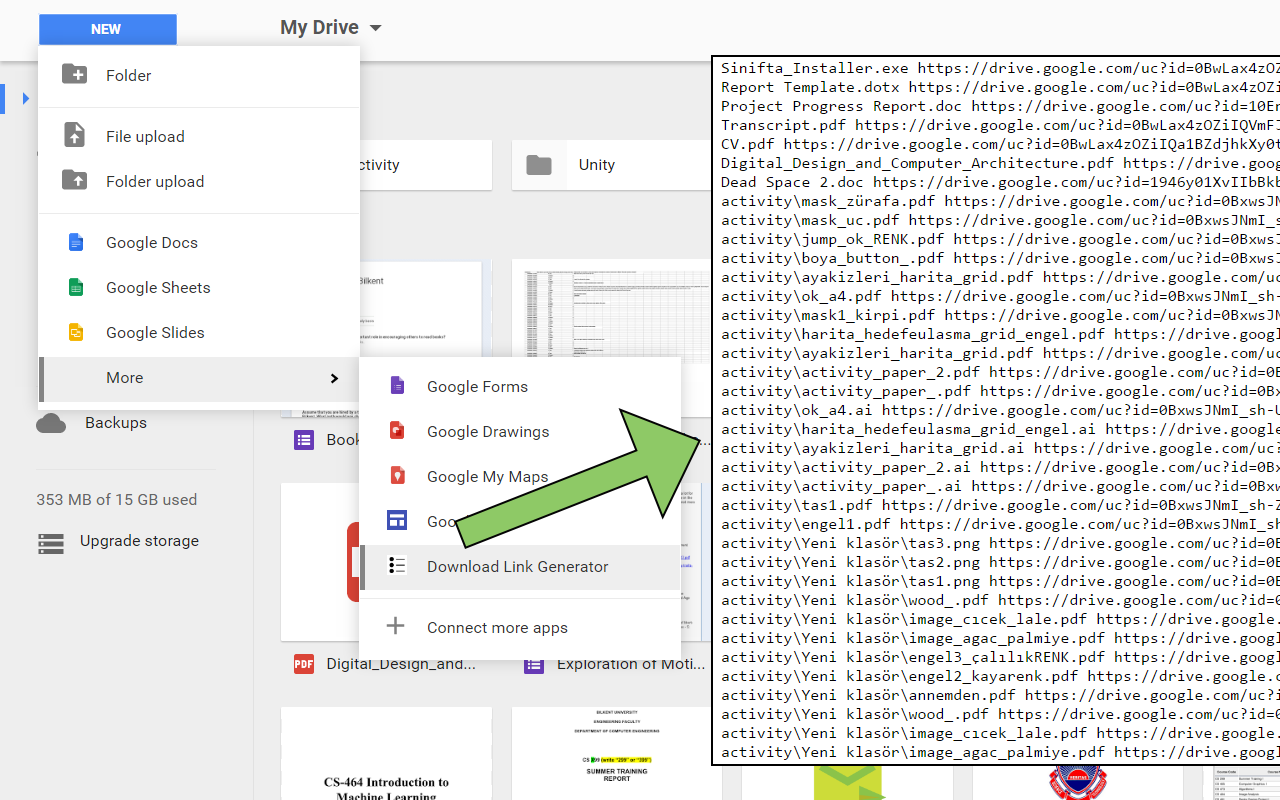Viewport: 1280px width, 800px height.
Task: Click the forms icon beside Exploration of Moti
Action: [534, 664]
